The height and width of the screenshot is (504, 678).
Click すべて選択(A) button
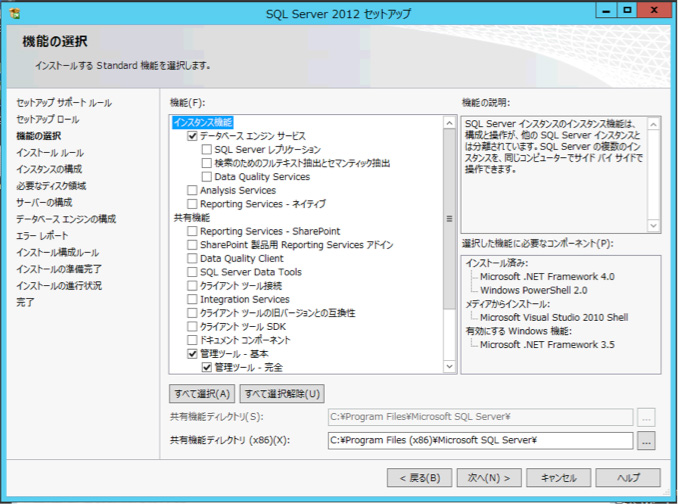click(202, 394)
